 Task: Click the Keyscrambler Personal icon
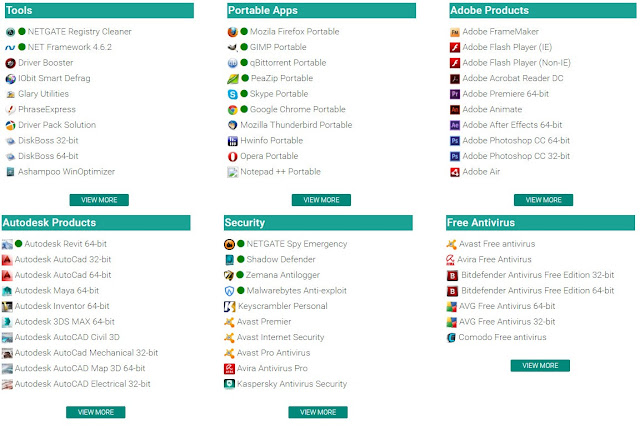(229, 306)
